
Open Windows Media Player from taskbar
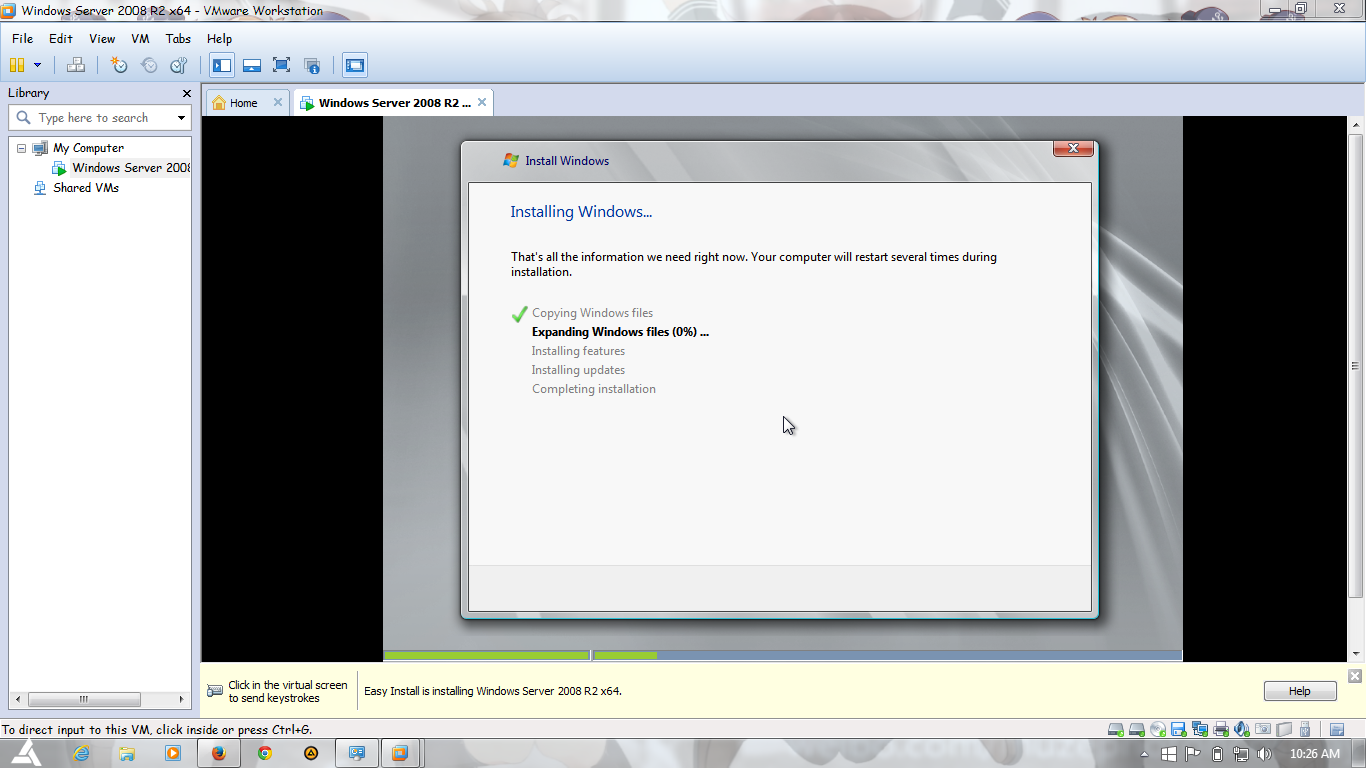(173, 754)
